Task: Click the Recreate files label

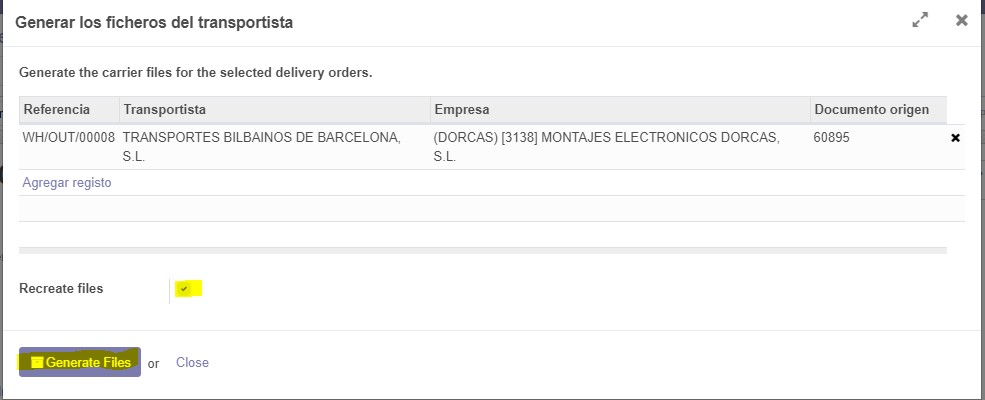Action: click(x=61, y=288)
